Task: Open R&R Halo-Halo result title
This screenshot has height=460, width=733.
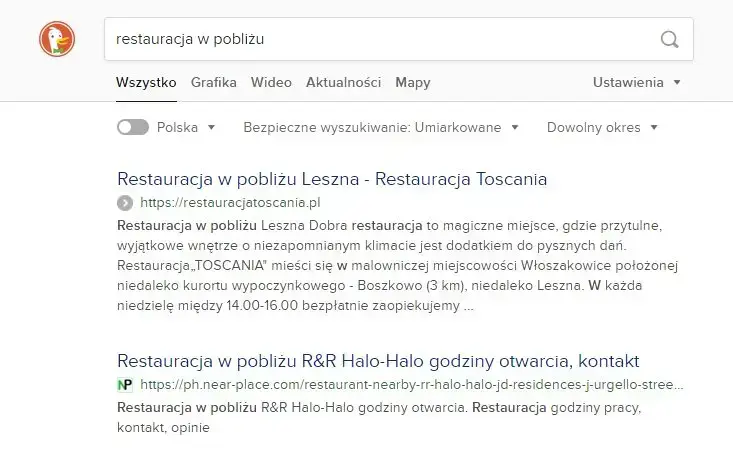Action: [x=378, y=360]
